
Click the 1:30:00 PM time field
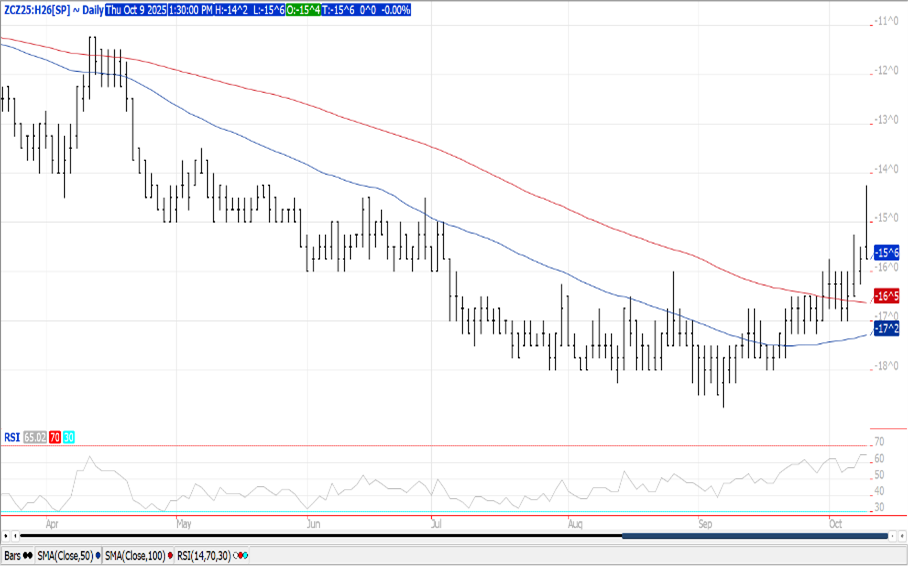(199, 8)
